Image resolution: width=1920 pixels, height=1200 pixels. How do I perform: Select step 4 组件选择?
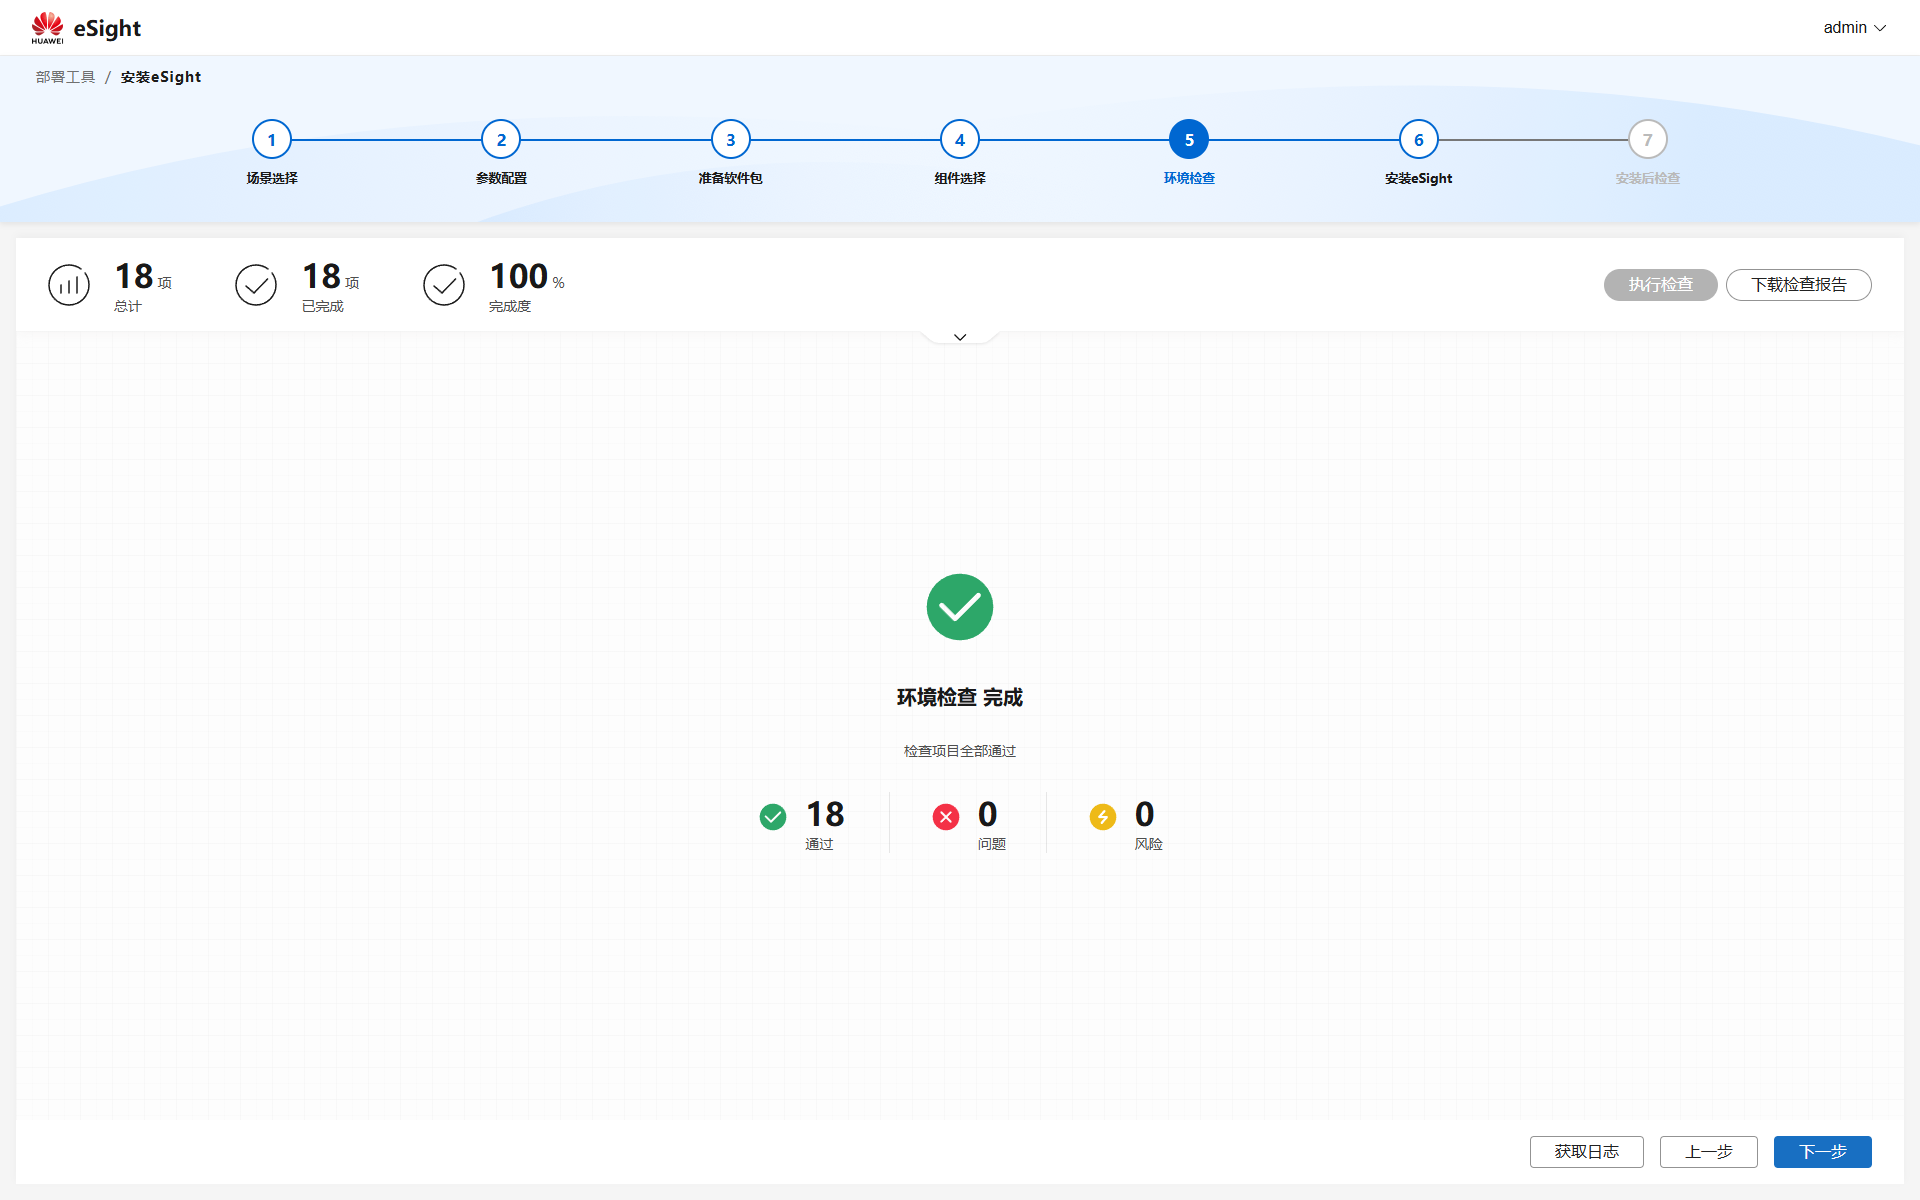(x=960, y=140)
